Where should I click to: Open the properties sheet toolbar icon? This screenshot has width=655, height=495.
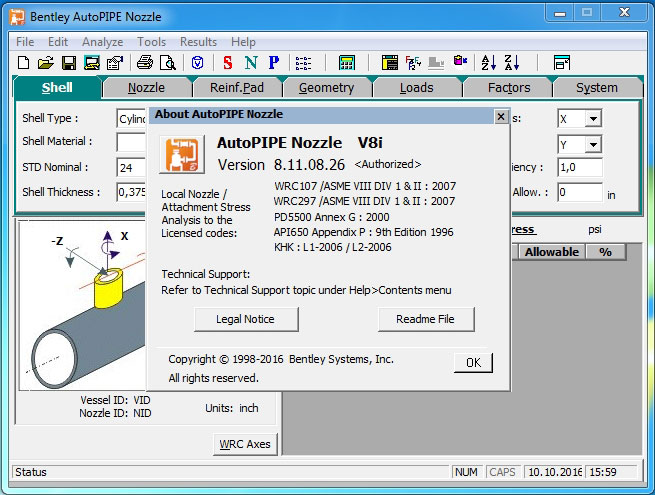pos(114,63)
